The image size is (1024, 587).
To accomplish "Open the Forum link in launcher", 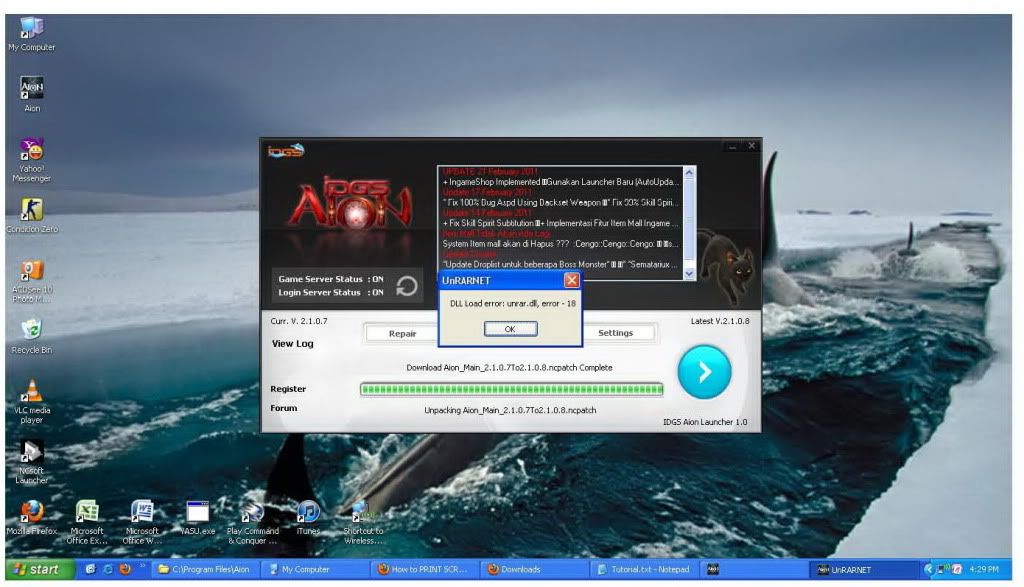I will (x=283, y=408).
